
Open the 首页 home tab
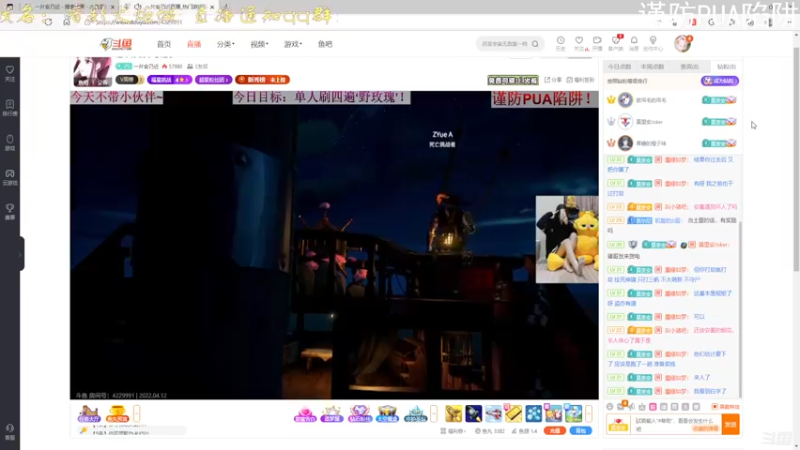pos(164,44)
